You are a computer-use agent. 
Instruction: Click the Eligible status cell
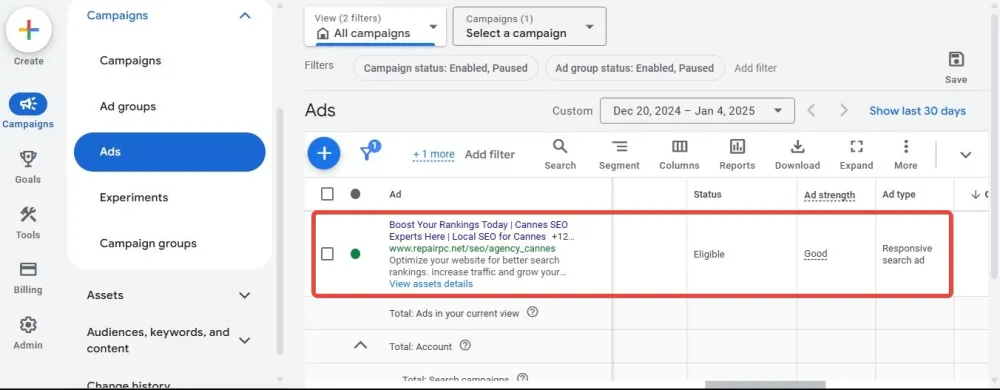pos(709,254)
